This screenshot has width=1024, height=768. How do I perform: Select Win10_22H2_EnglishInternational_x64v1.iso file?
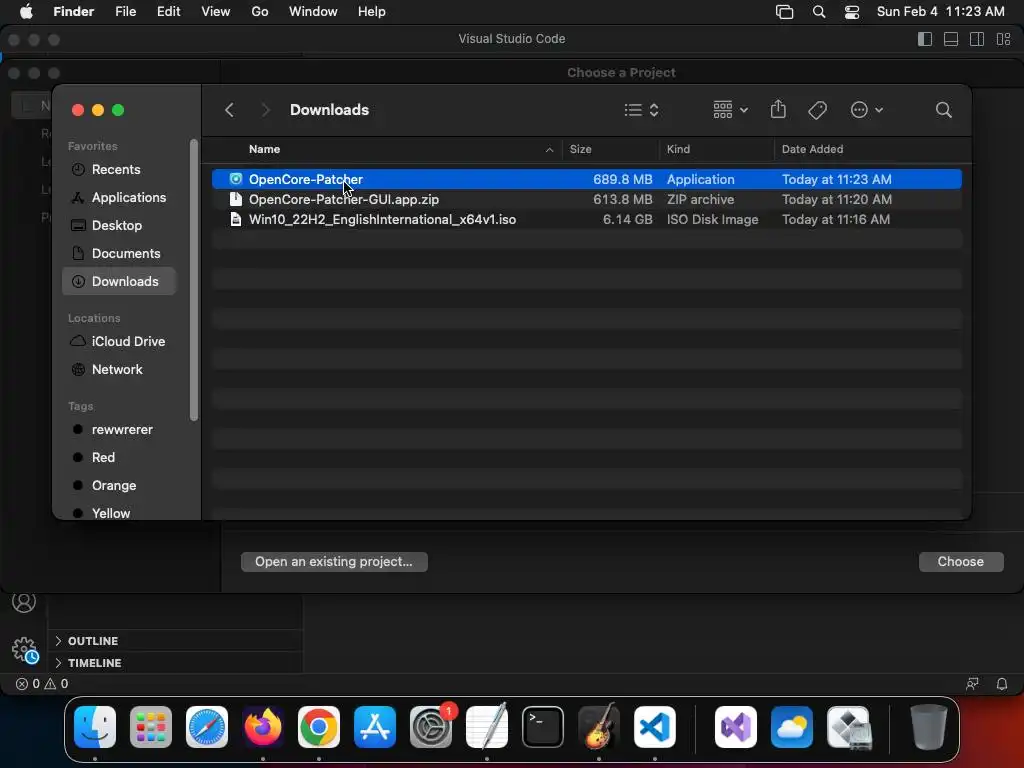(586, 219)
